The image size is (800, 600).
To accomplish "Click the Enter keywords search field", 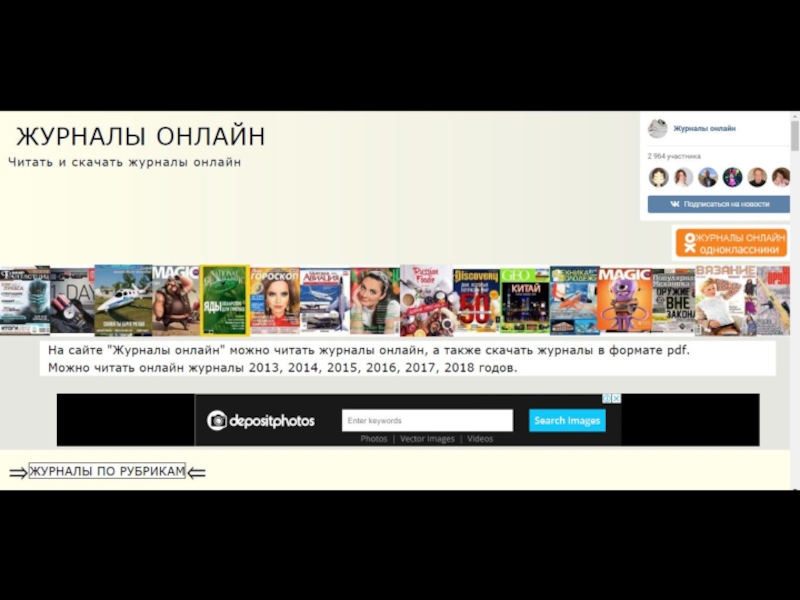I will pyautogui.click(x=427, y=421).
